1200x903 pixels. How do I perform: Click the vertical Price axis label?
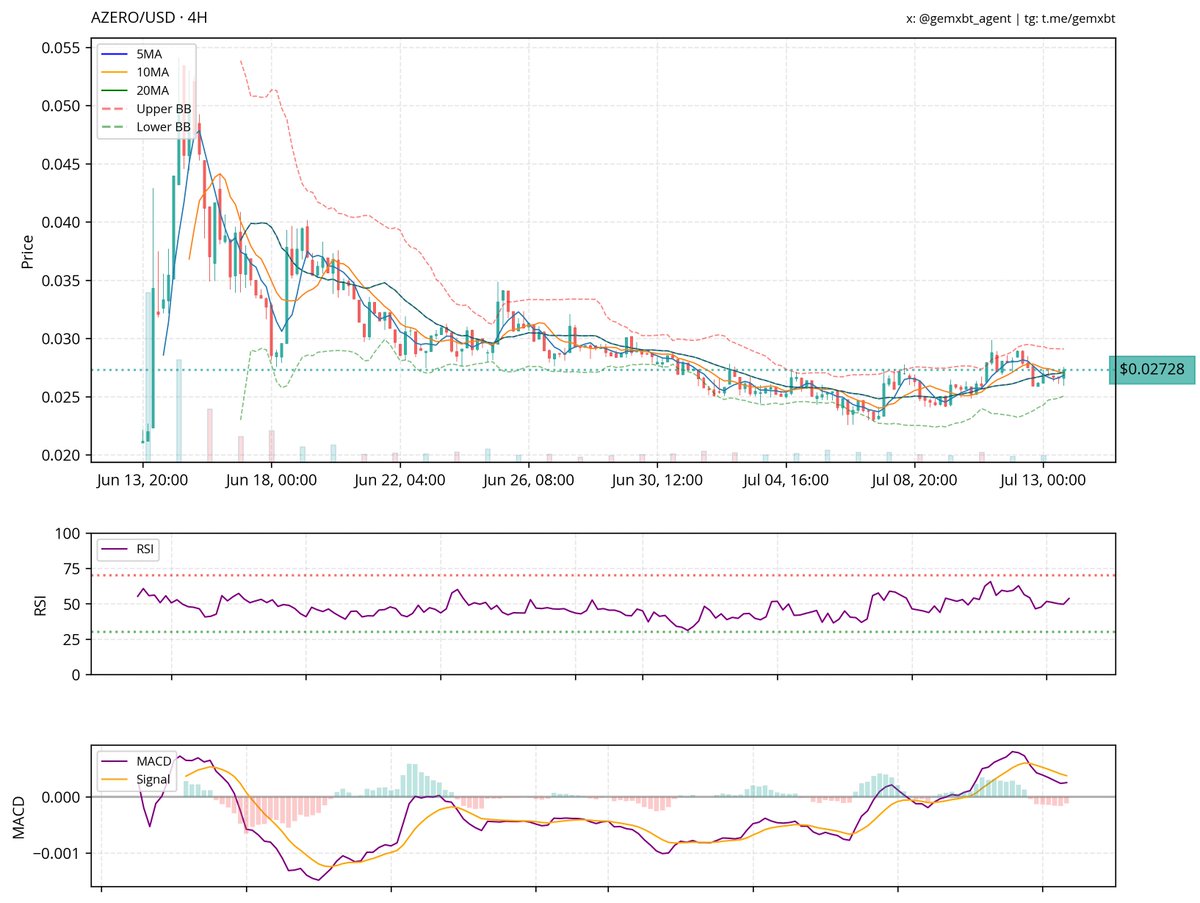(x=28, y=250)
